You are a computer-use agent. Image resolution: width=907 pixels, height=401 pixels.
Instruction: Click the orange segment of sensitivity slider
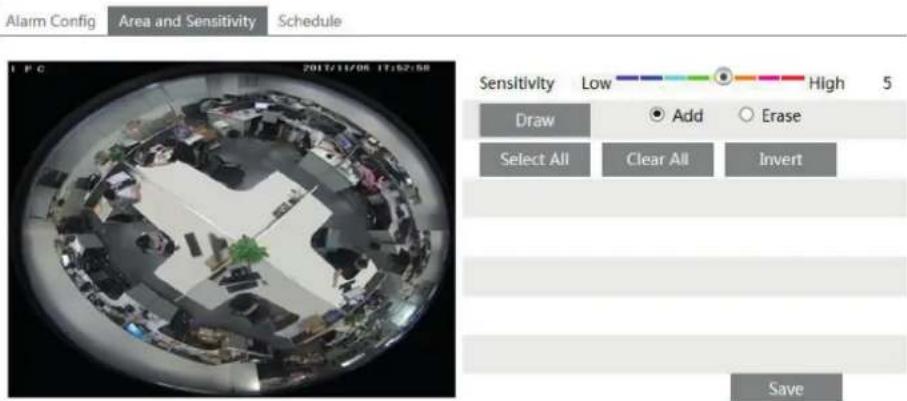[x=746, y=78]
